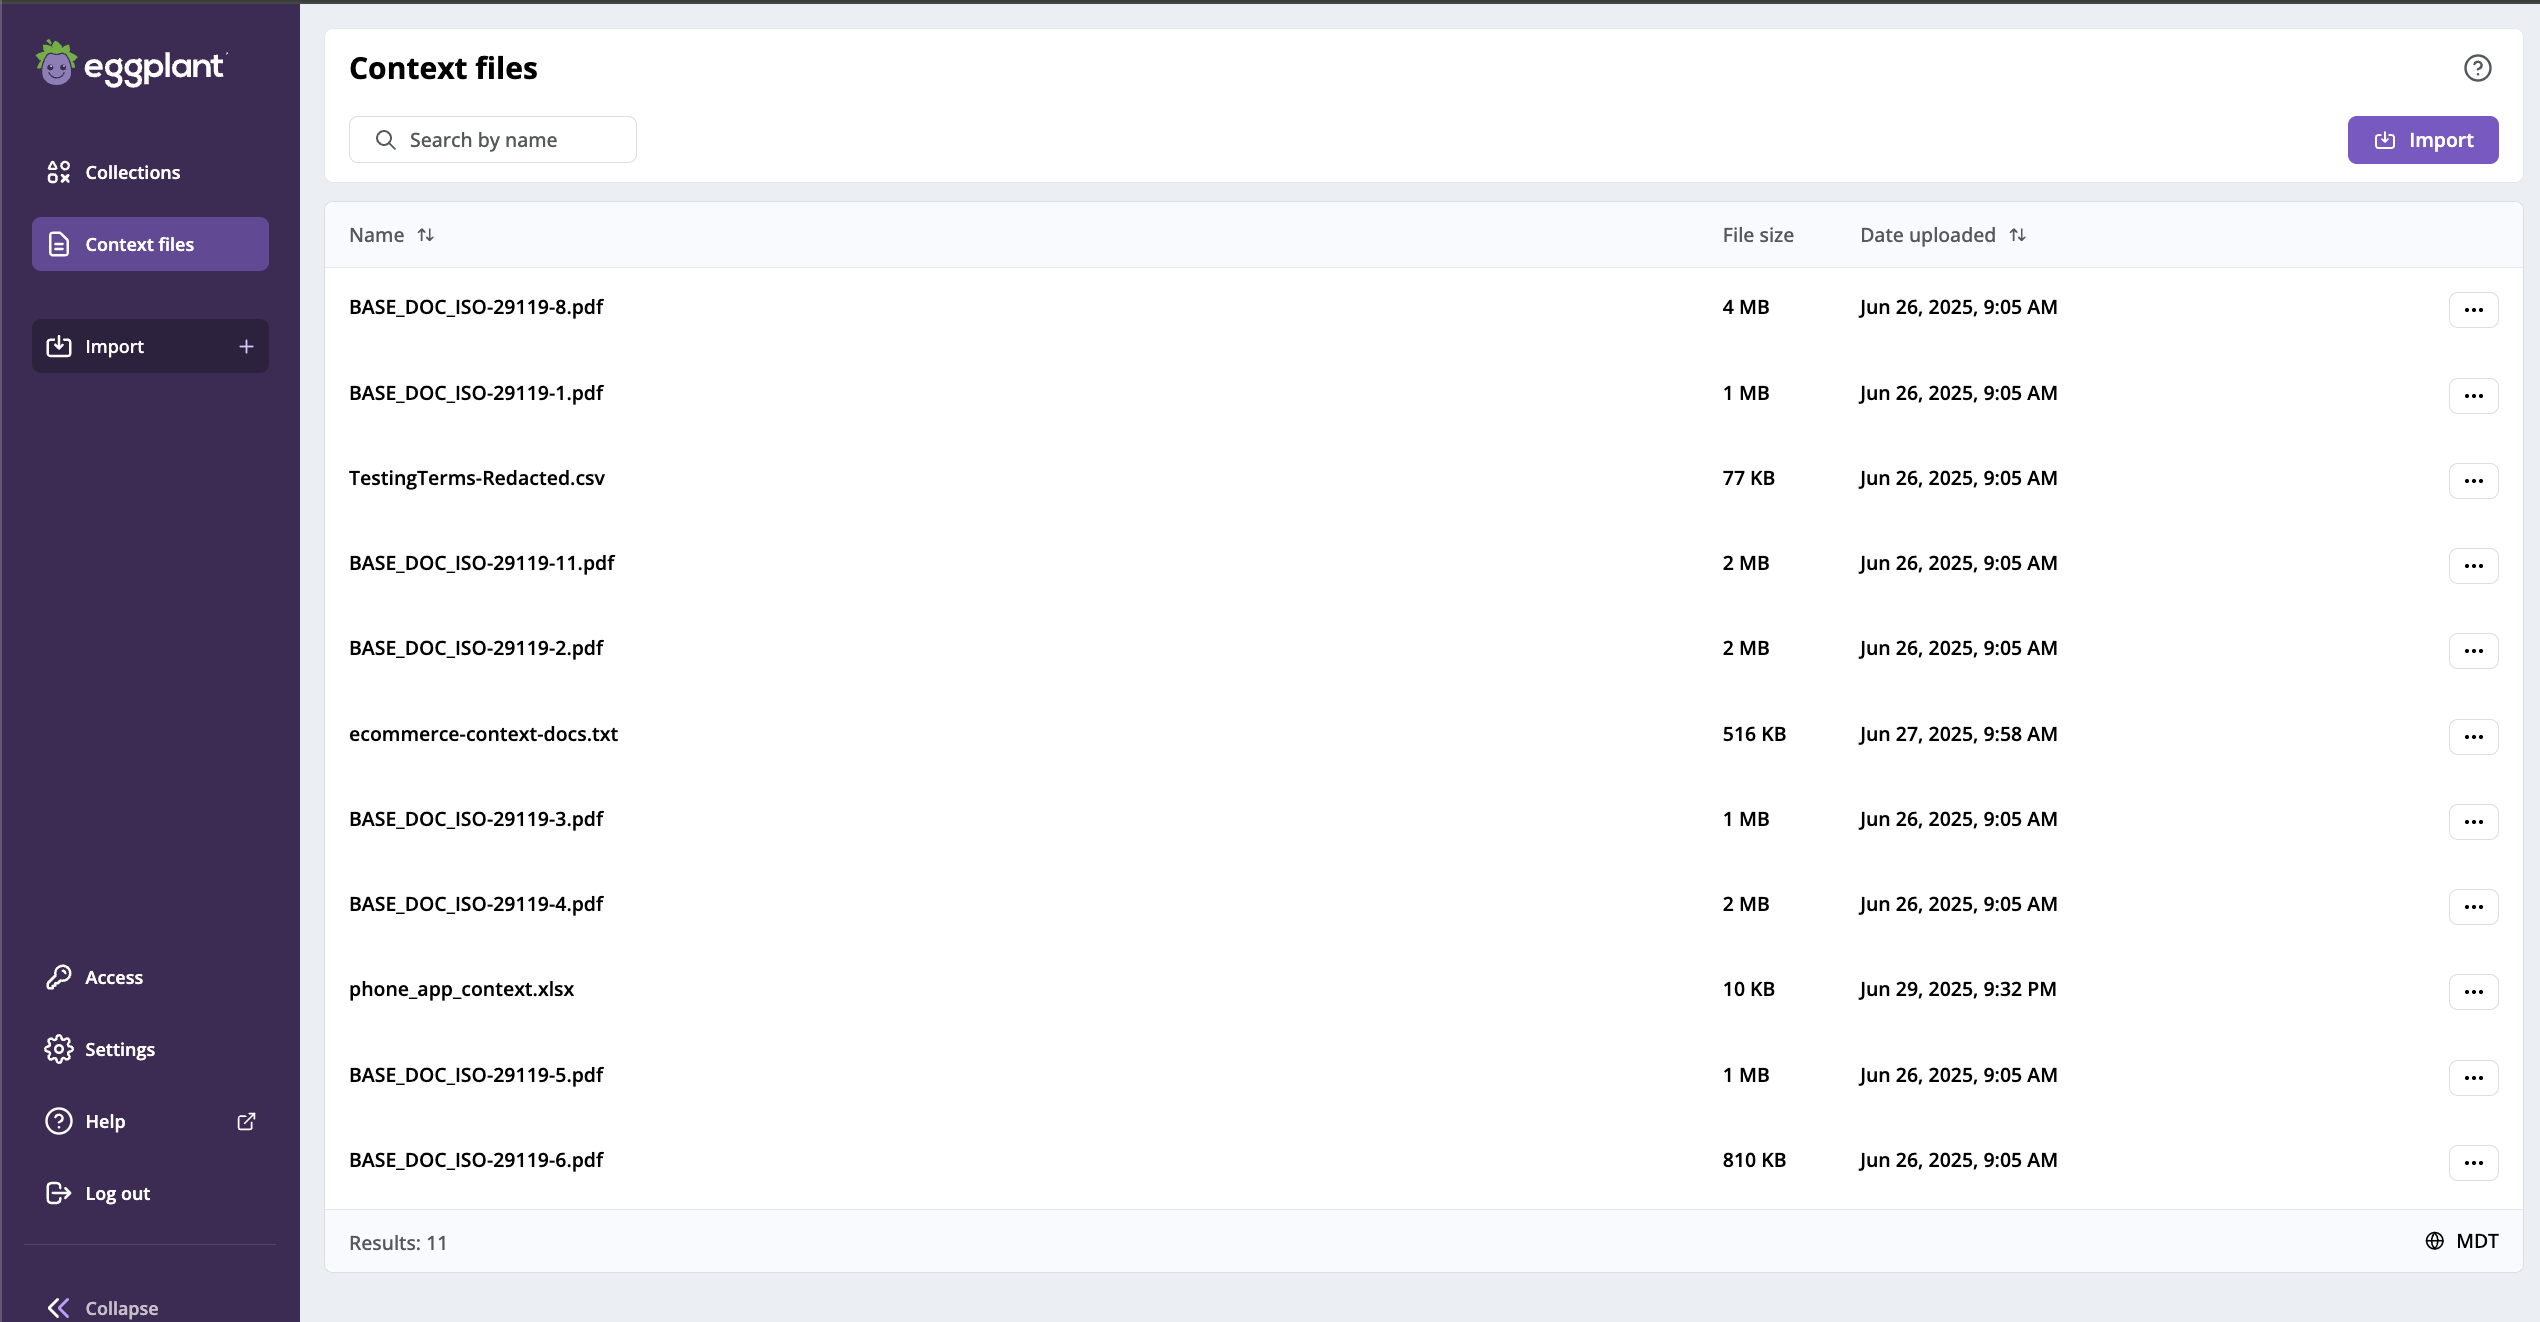Select file name BASE_DOC_ISO-29119-8.pdf

[x=476, y=307]
